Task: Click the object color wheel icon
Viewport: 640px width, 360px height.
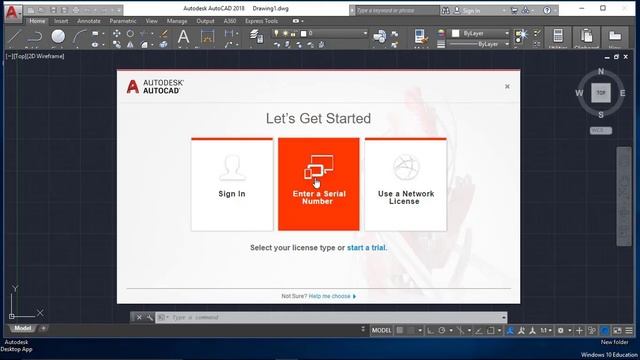Action: (x=441, y=33)
